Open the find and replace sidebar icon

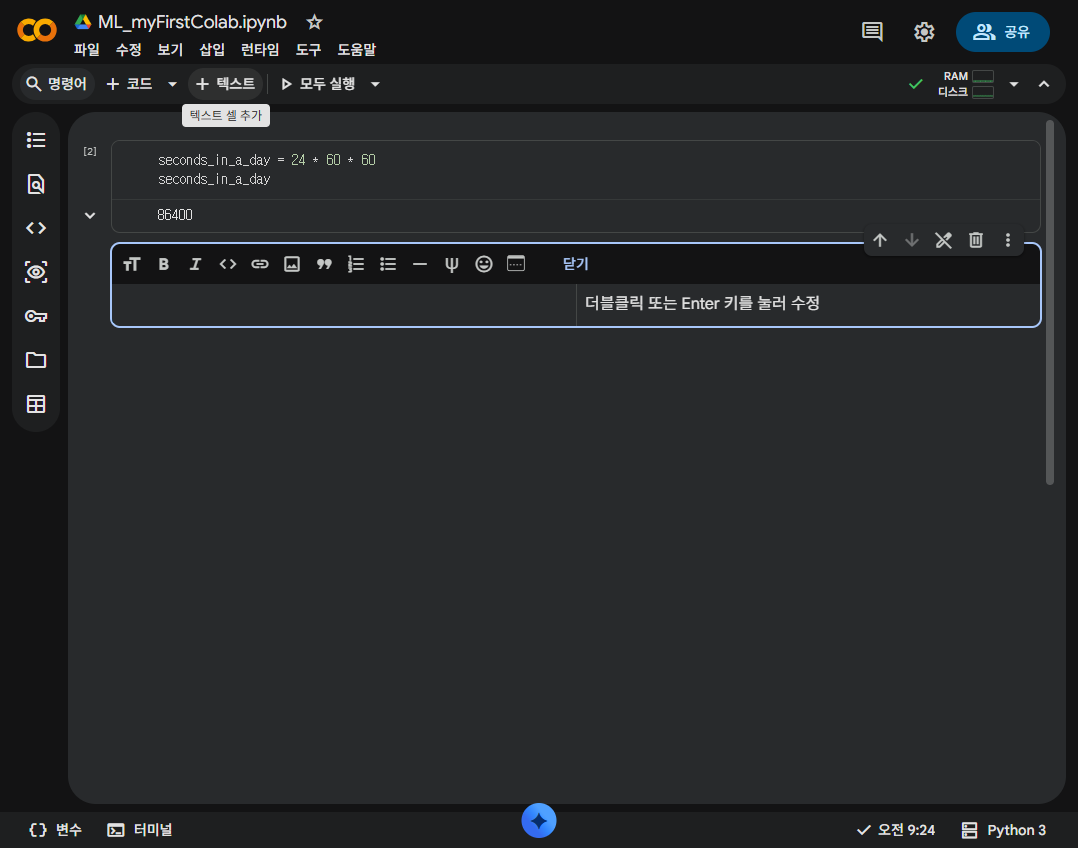[x=36, y=184]
